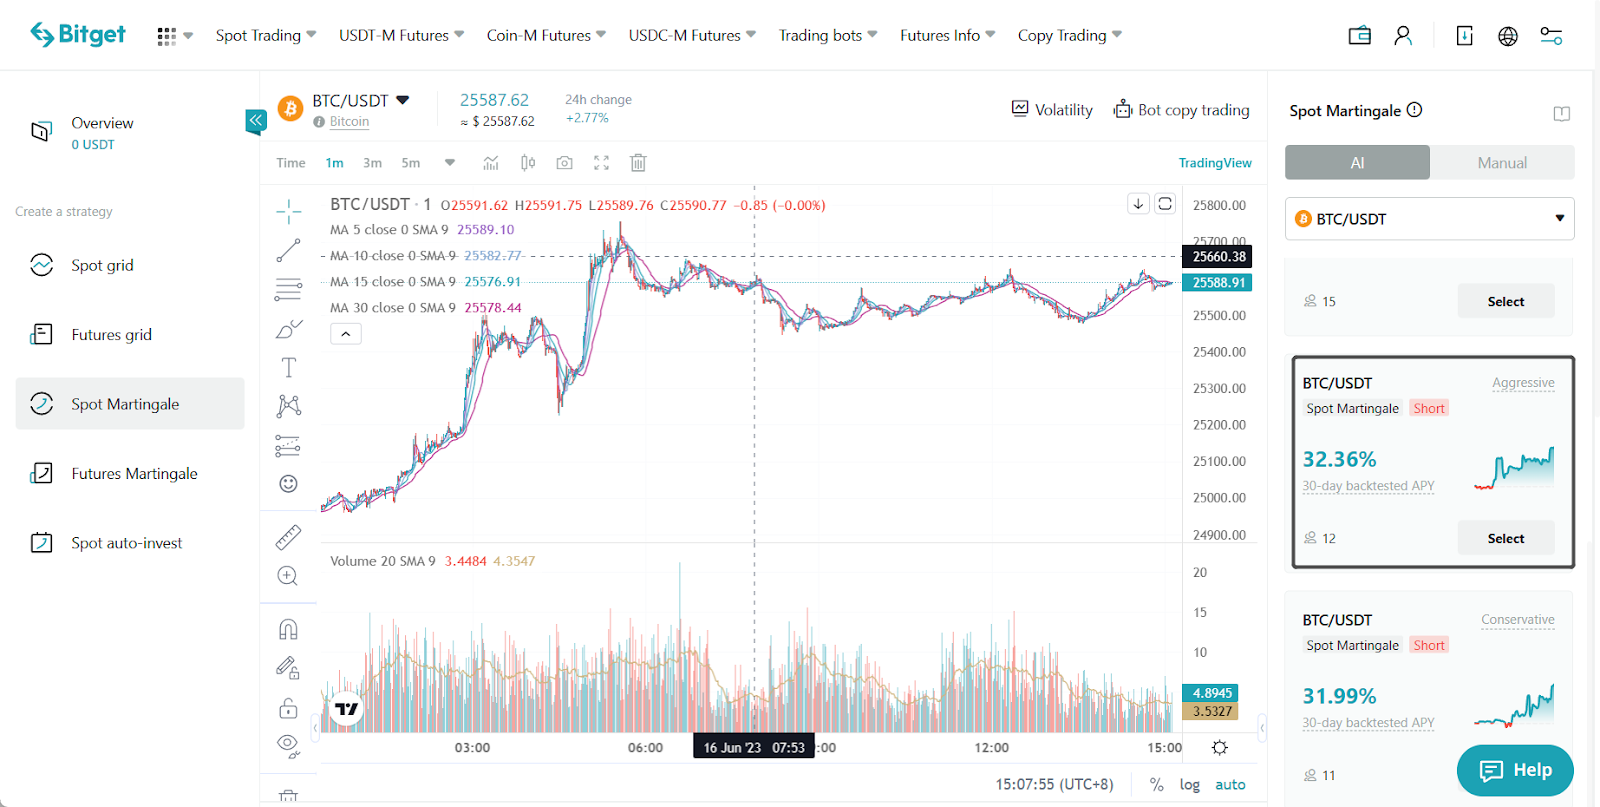Set chart interval to 3m
1600x807 pixels.
coord(372,163)
